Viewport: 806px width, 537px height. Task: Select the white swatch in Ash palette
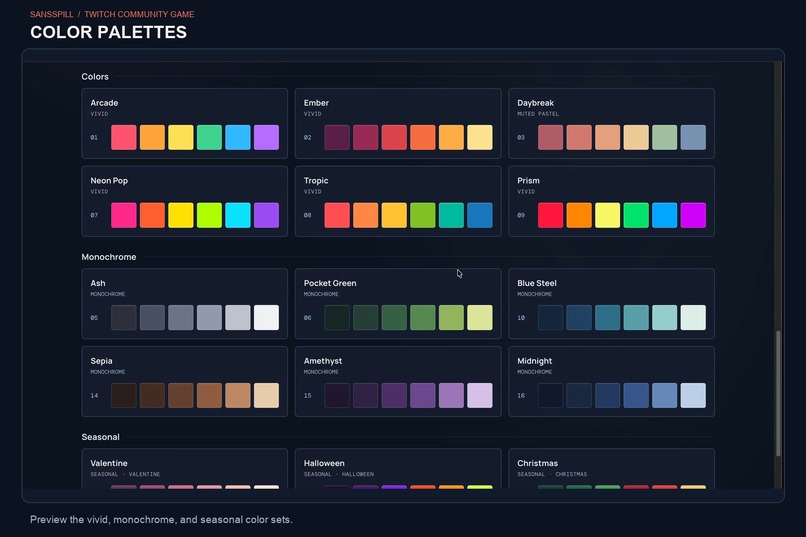click(266, 318)
